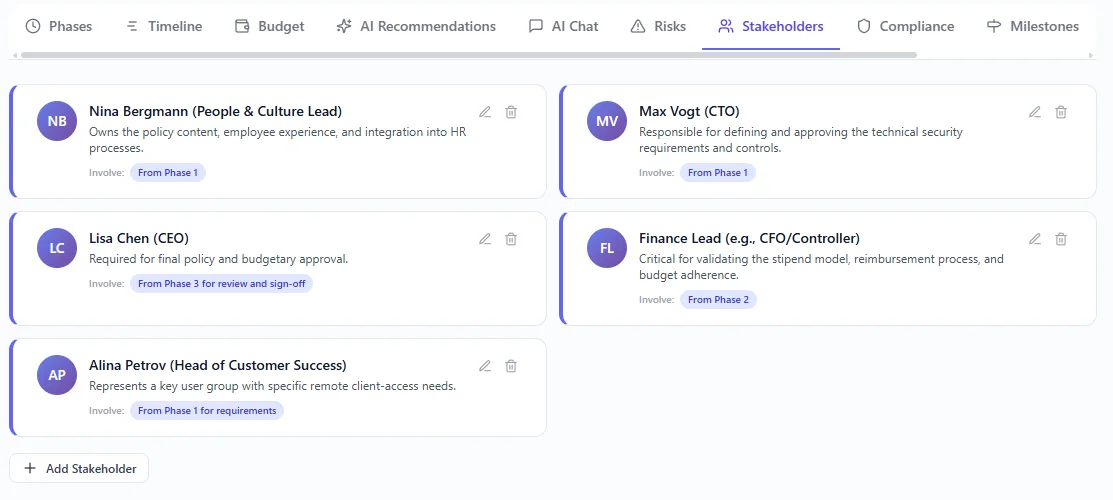
Task: View the AI Recommendations tab
Action: 416,26
